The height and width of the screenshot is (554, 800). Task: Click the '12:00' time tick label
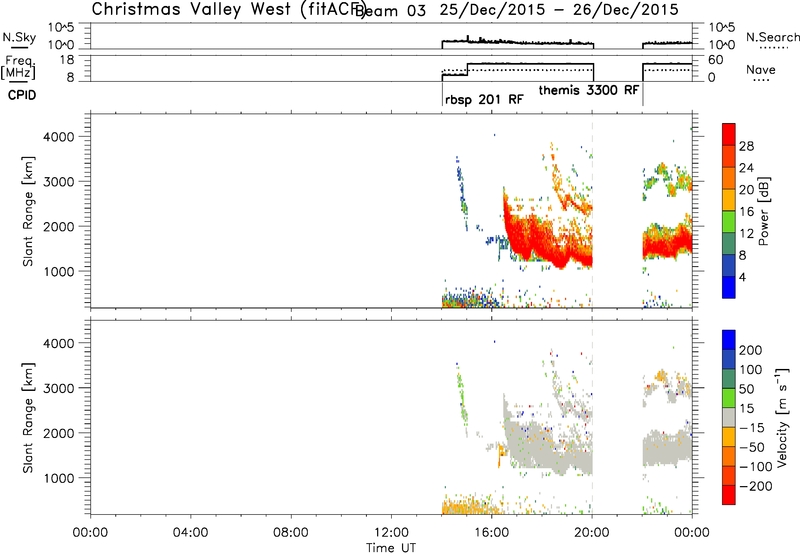[391, 533]
